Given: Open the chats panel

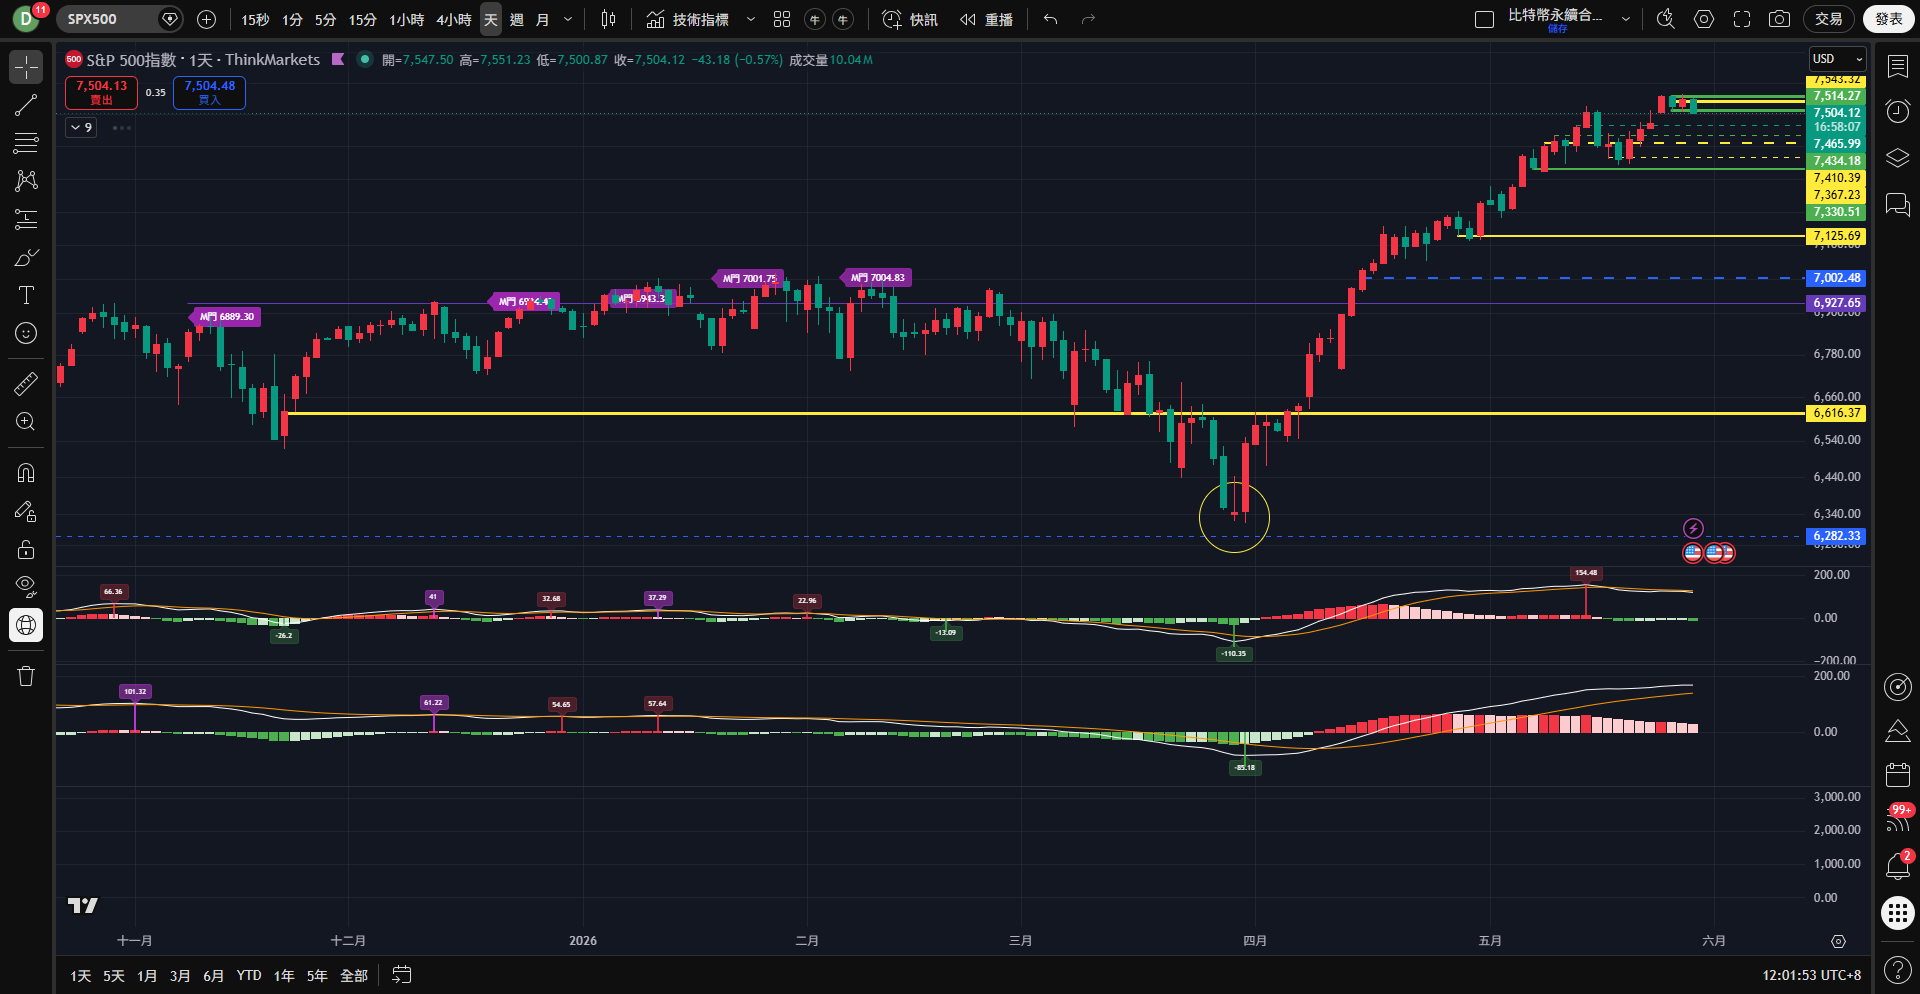Looking at the screenshot, I should click(x=1897, y=205).
